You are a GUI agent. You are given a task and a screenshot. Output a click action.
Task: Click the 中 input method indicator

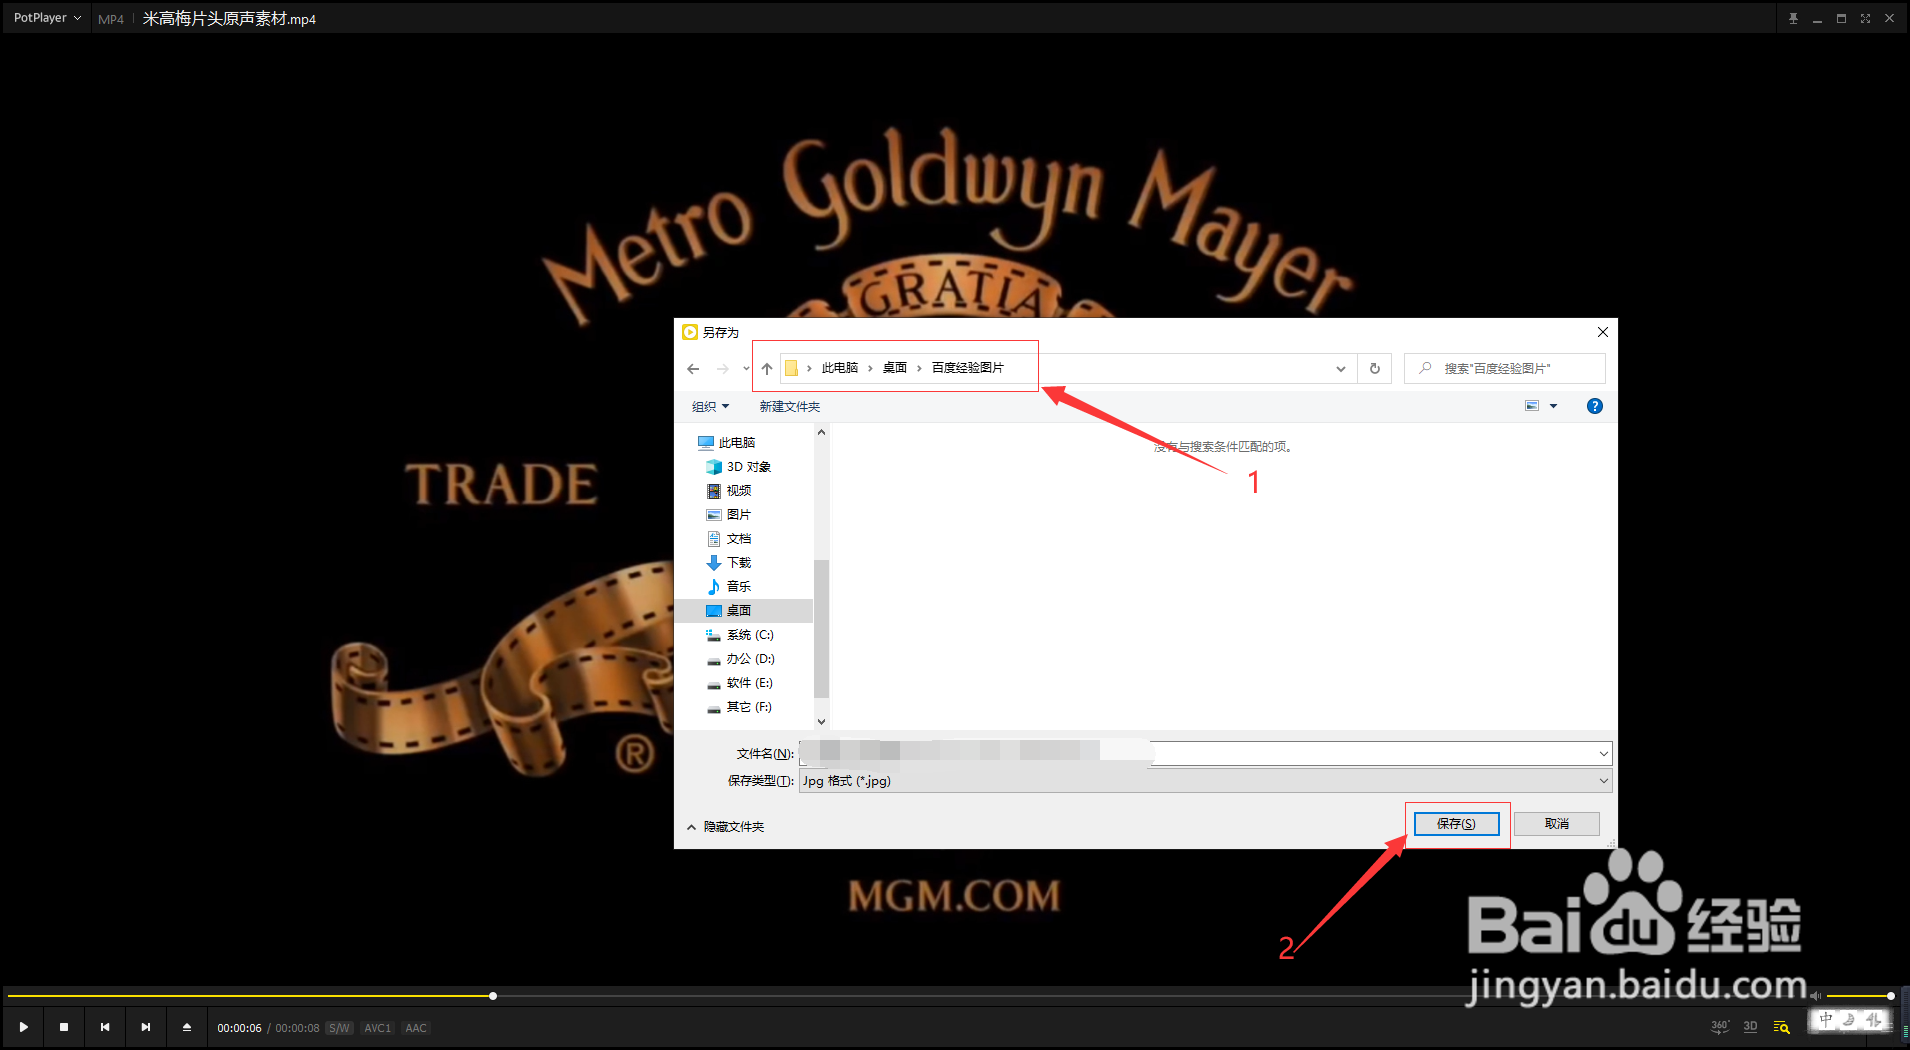click(1826, 1020)
